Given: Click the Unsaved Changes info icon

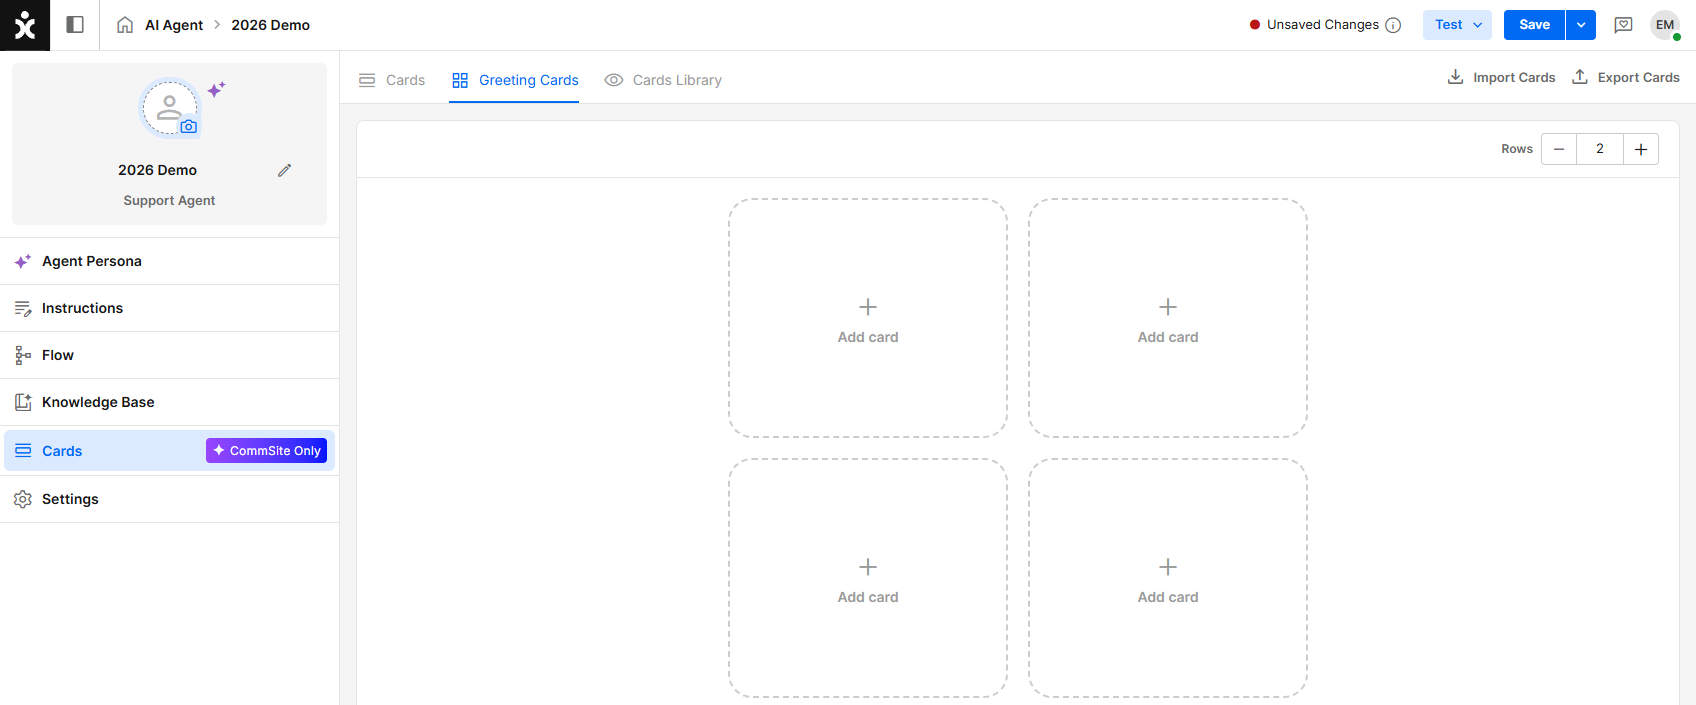Looking at the screenshot, I should point(1393,25).
